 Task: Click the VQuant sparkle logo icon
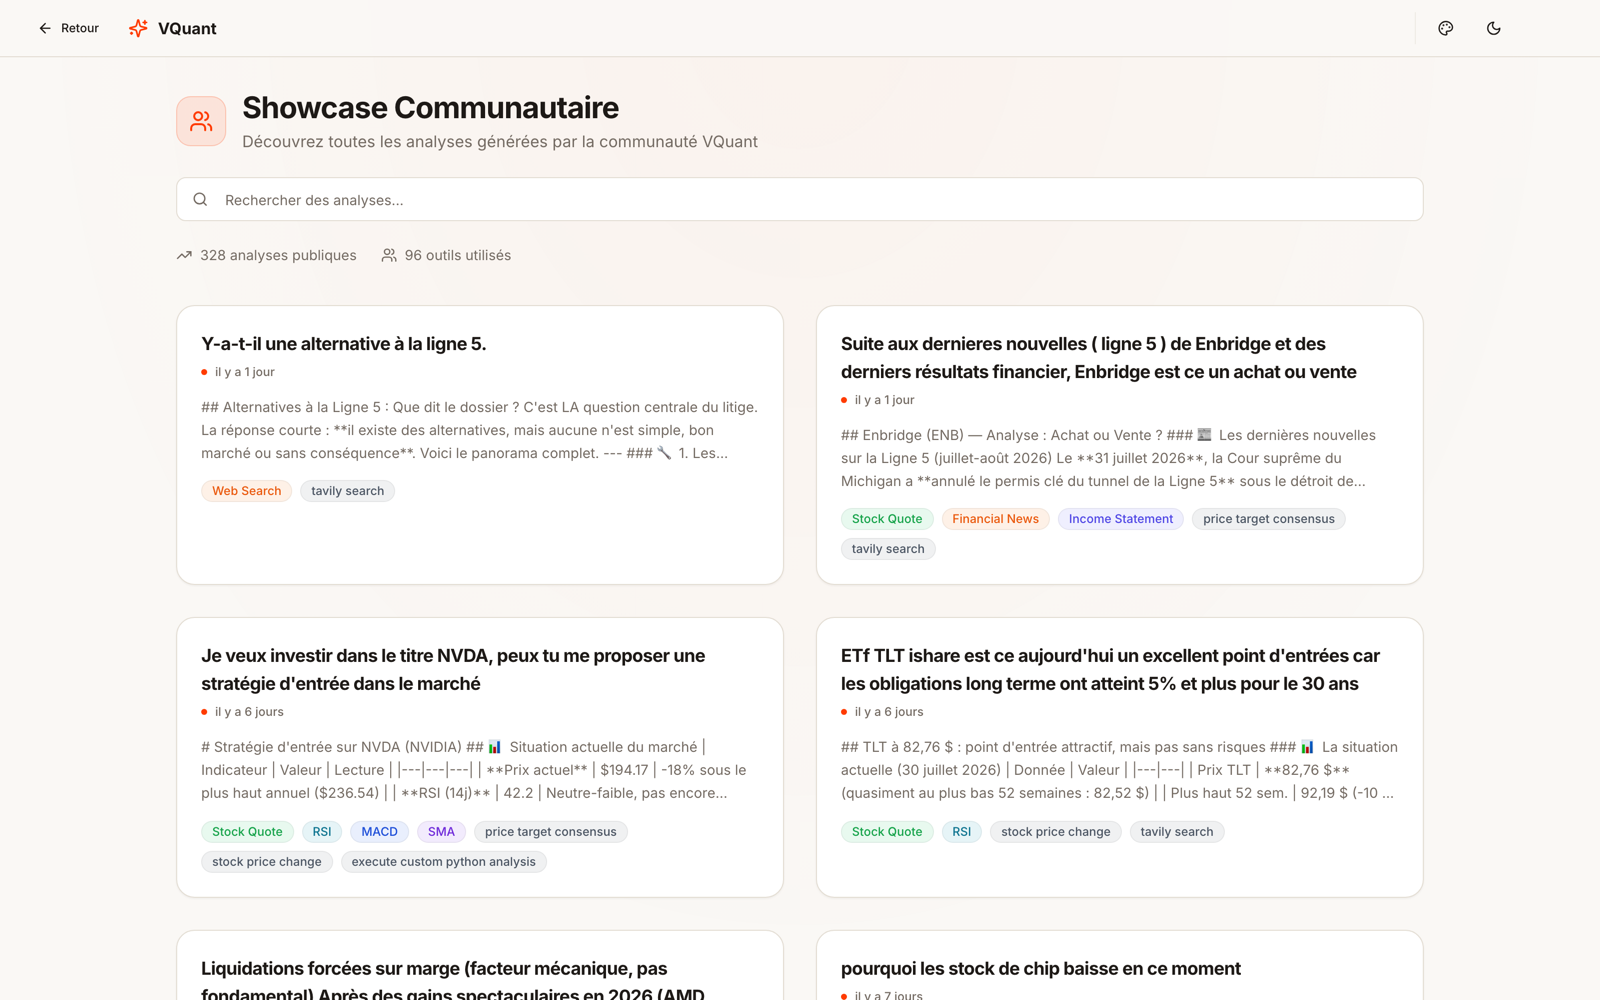pos(138,28)
